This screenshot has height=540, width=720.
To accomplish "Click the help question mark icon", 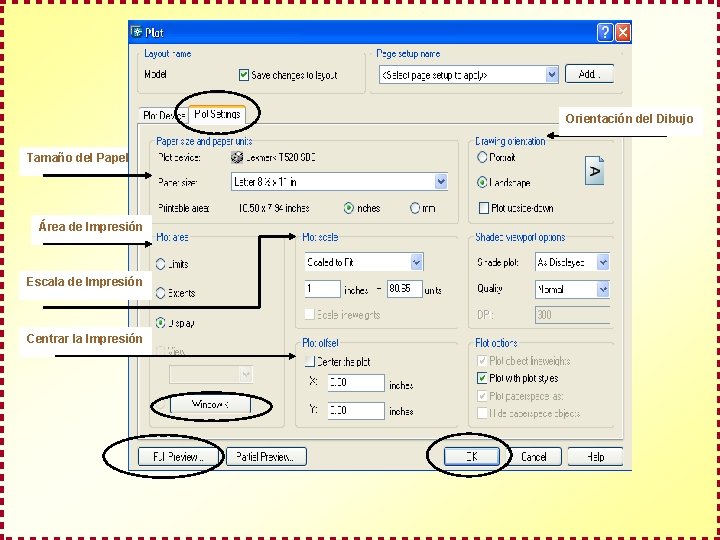I will pyautogui.click(x=605, y=33).
